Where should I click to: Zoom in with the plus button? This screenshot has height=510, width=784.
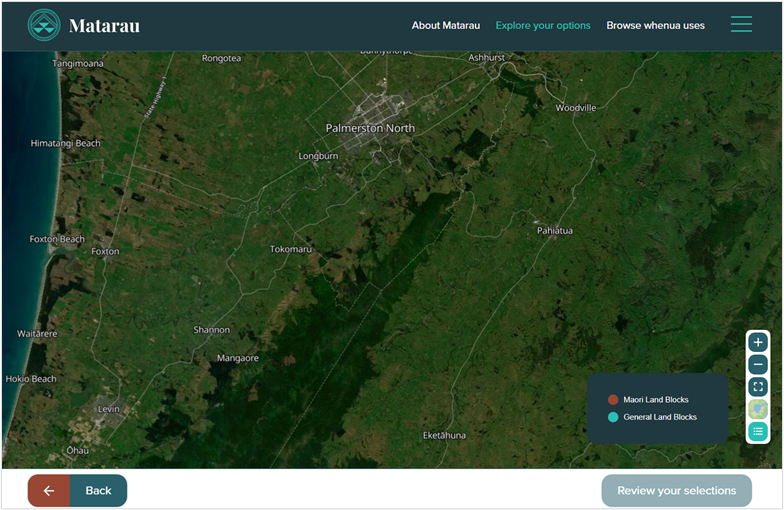click(x=758, y=342)
